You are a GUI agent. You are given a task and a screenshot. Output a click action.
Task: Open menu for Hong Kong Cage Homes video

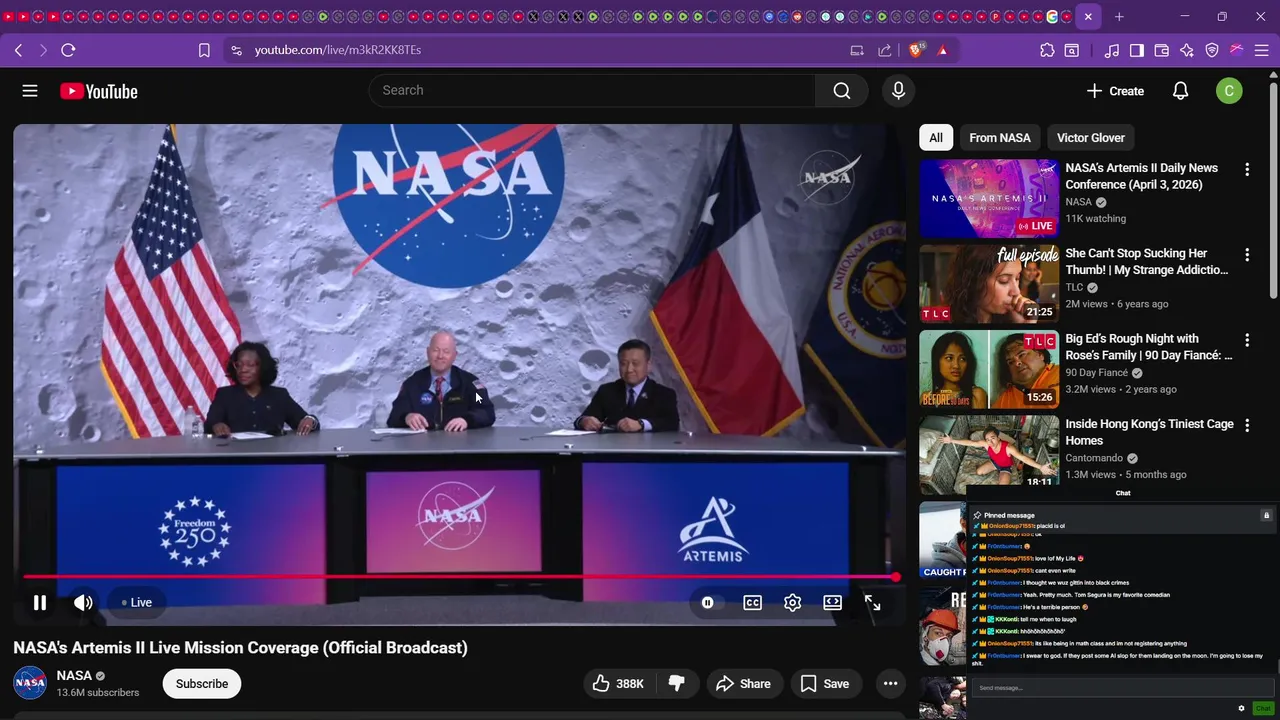click(1247, 425)
